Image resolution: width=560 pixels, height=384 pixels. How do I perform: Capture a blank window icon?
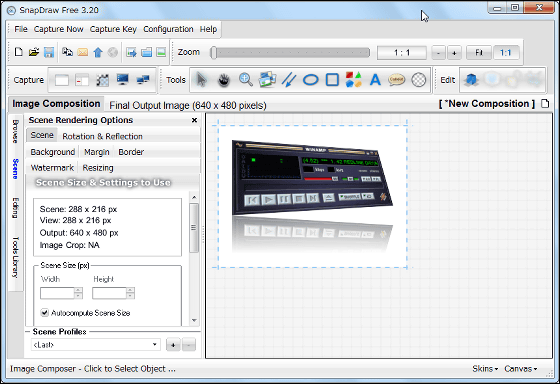coord(62,80)
